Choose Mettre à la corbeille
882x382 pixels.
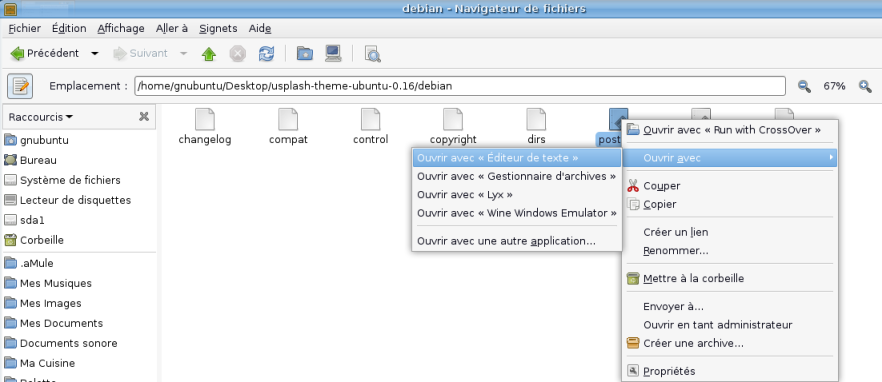[730, 278]
